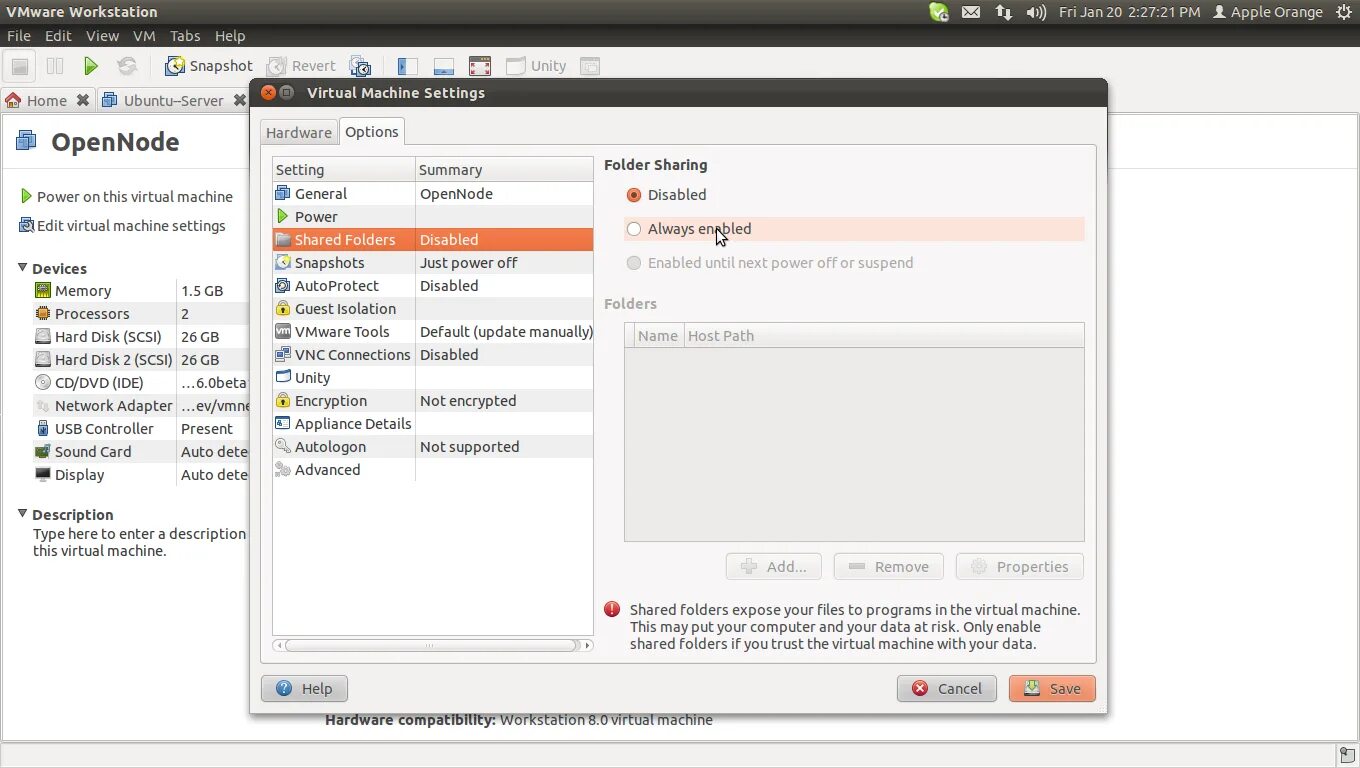Open the snapshot manager toolbar icon
Image resolution: width=1360 pixels, height=768 pixels.
point(360,66)
